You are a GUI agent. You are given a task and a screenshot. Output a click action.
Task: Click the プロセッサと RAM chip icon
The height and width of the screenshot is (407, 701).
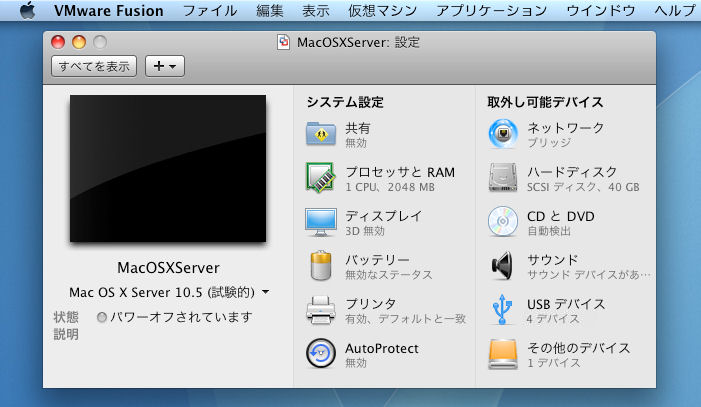320,177
